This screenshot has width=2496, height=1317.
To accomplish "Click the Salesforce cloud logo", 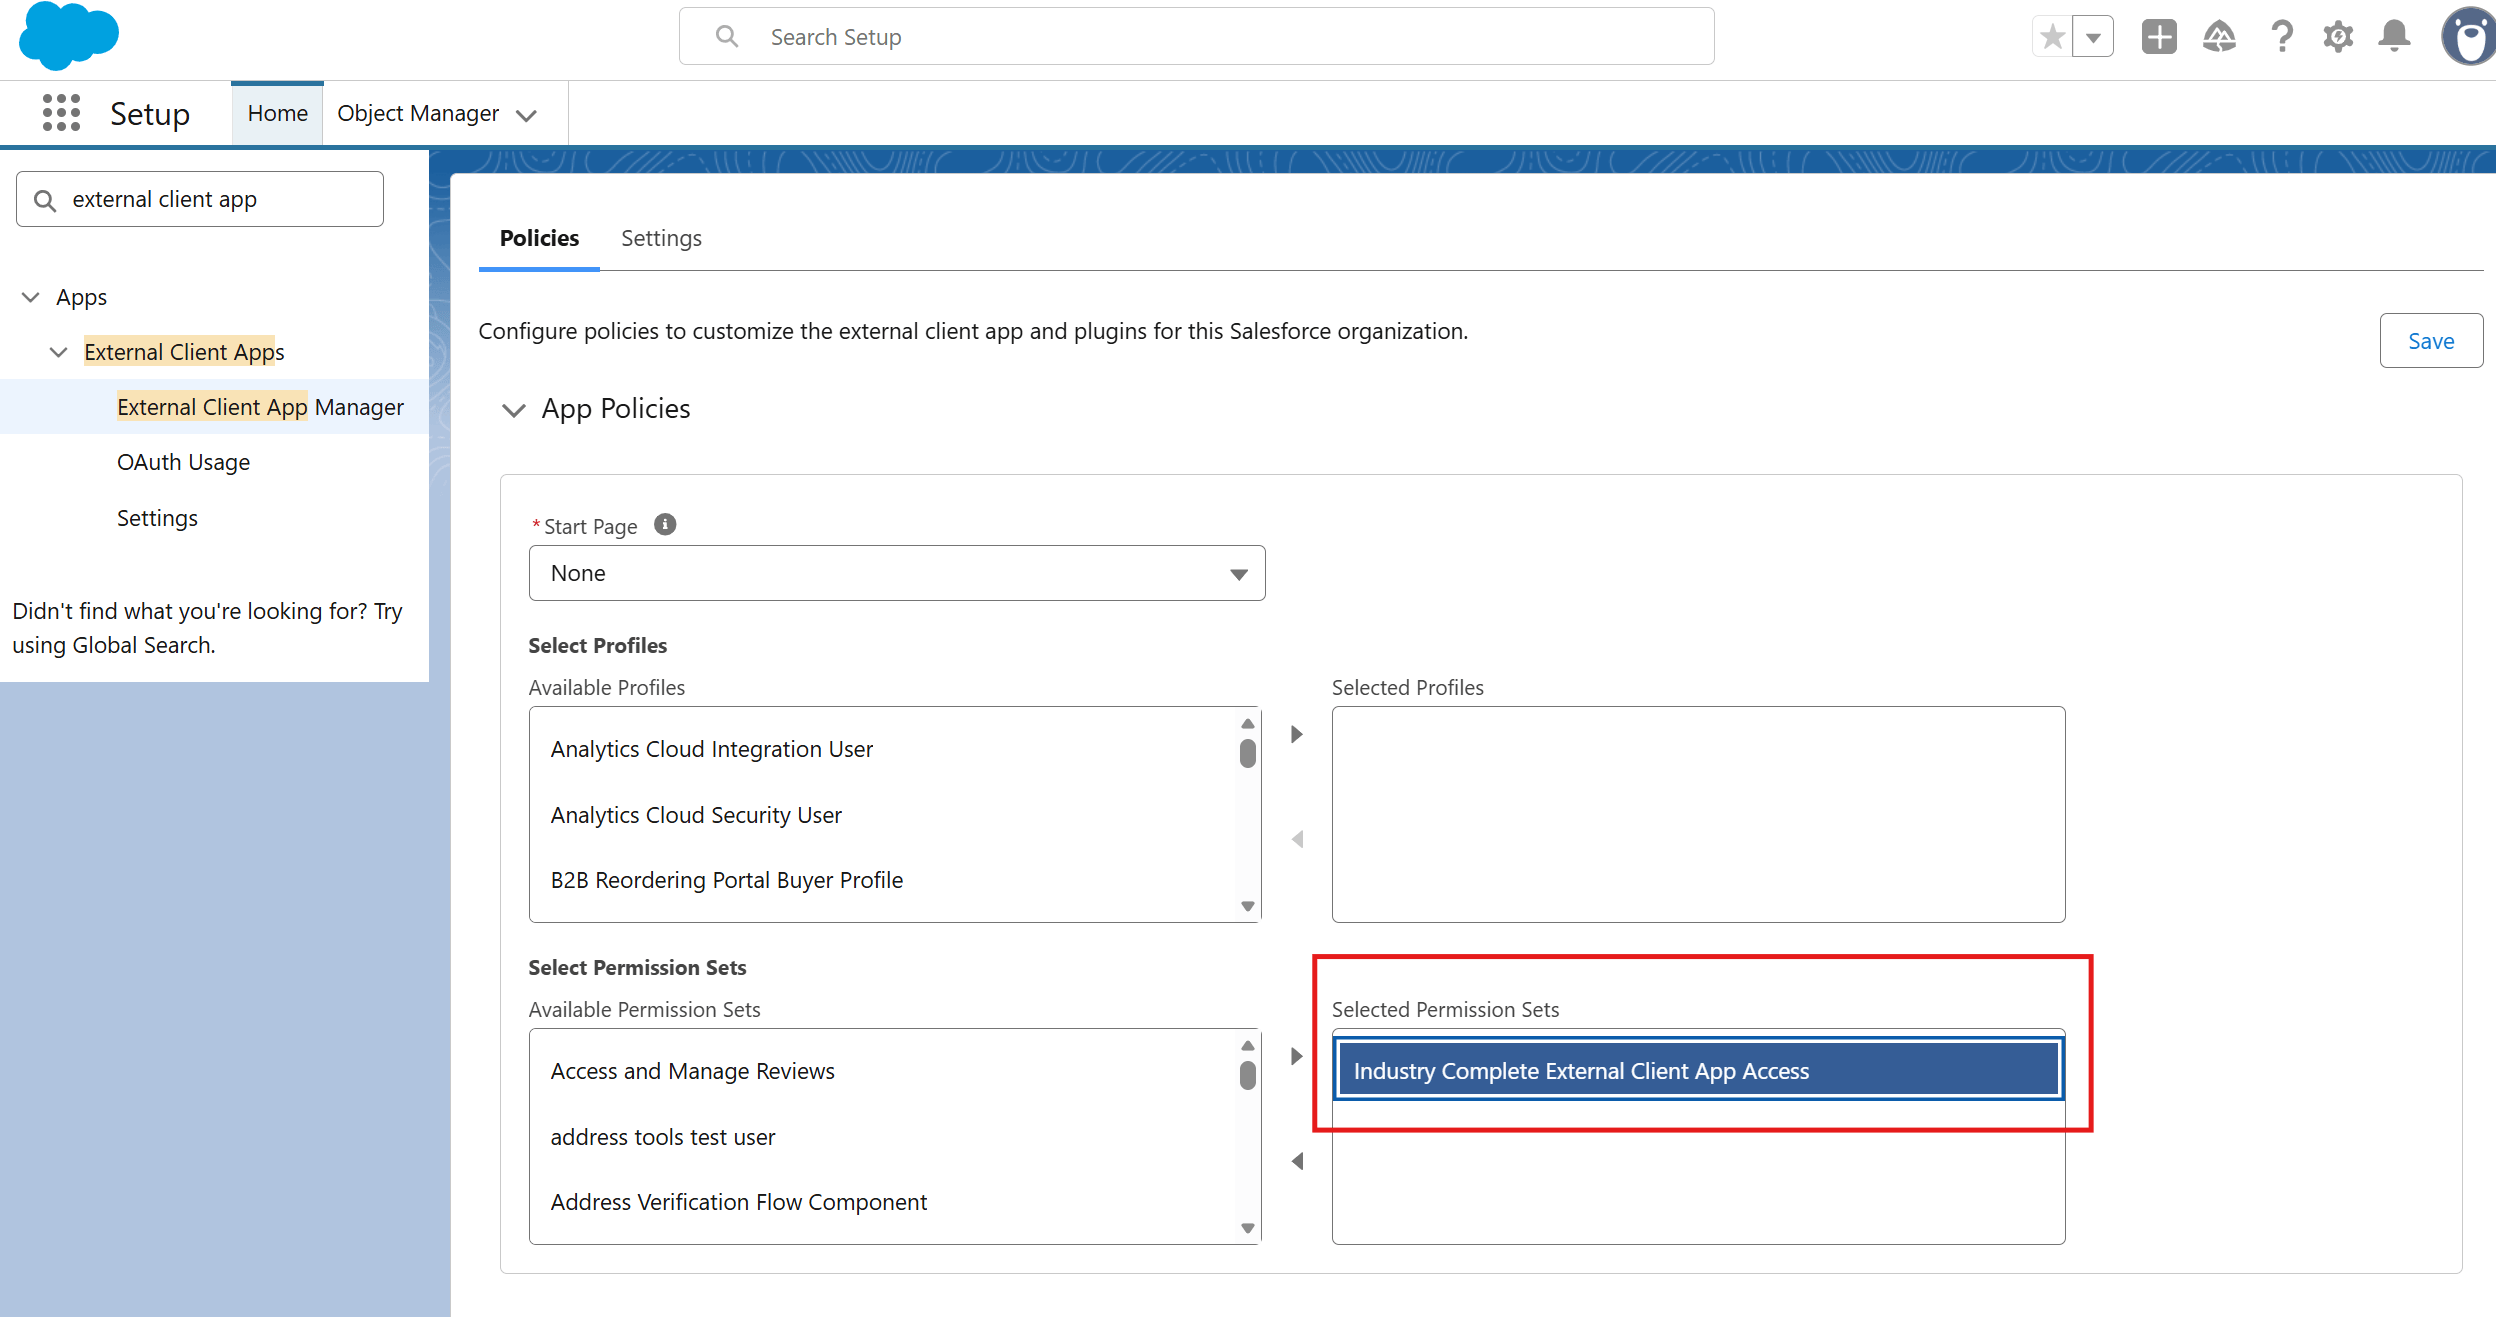I will pyautogui.click(x=68, y=36).
